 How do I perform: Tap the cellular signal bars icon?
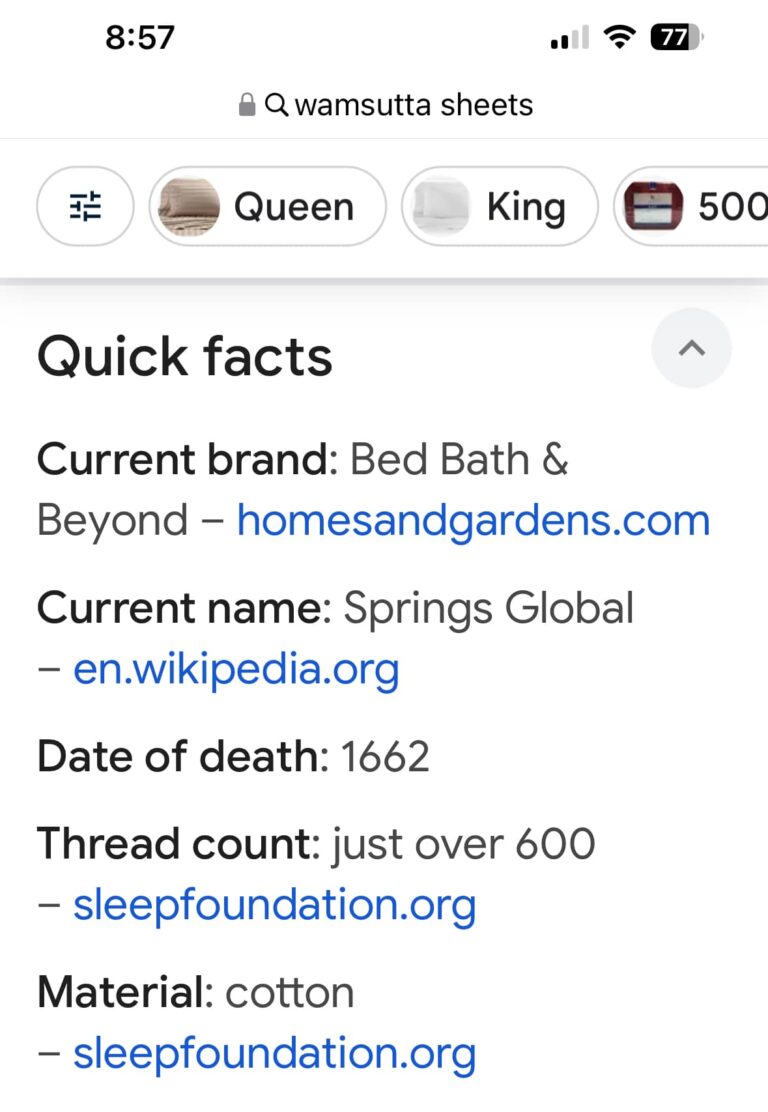(570, 39)
